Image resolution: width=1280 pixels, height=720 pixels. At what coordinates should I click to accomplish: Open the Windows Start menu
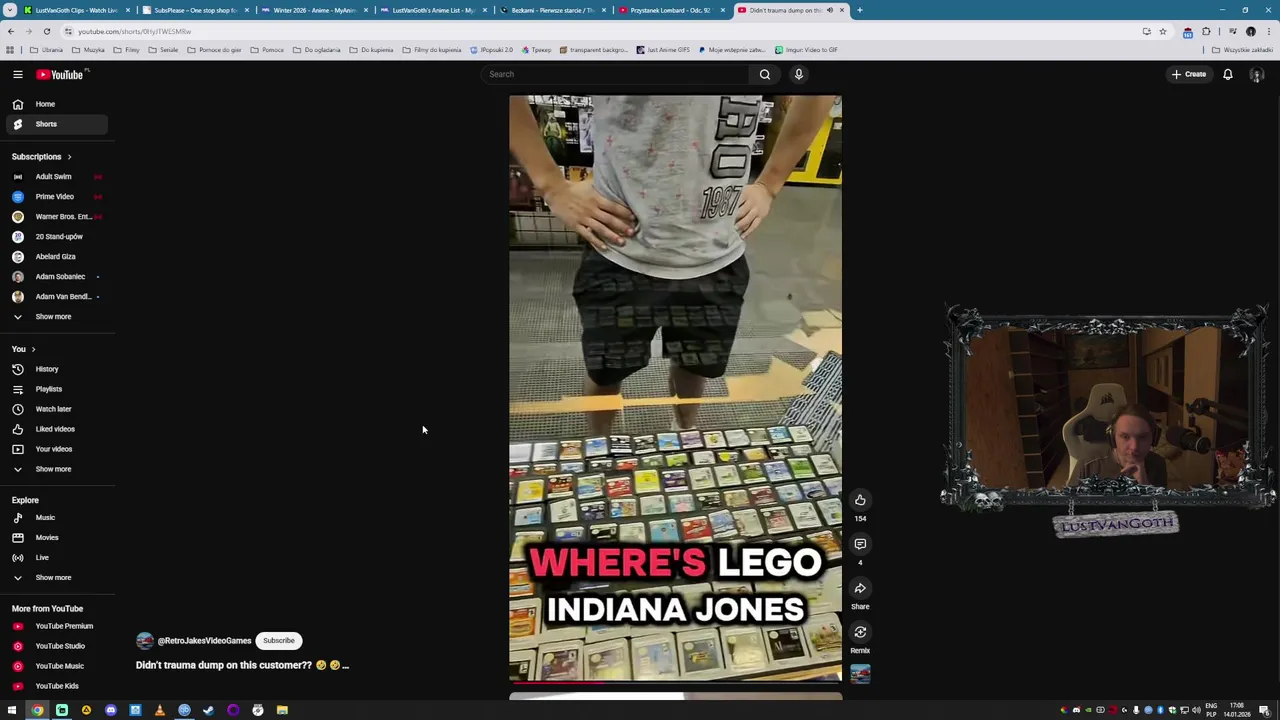pos(12,710)
